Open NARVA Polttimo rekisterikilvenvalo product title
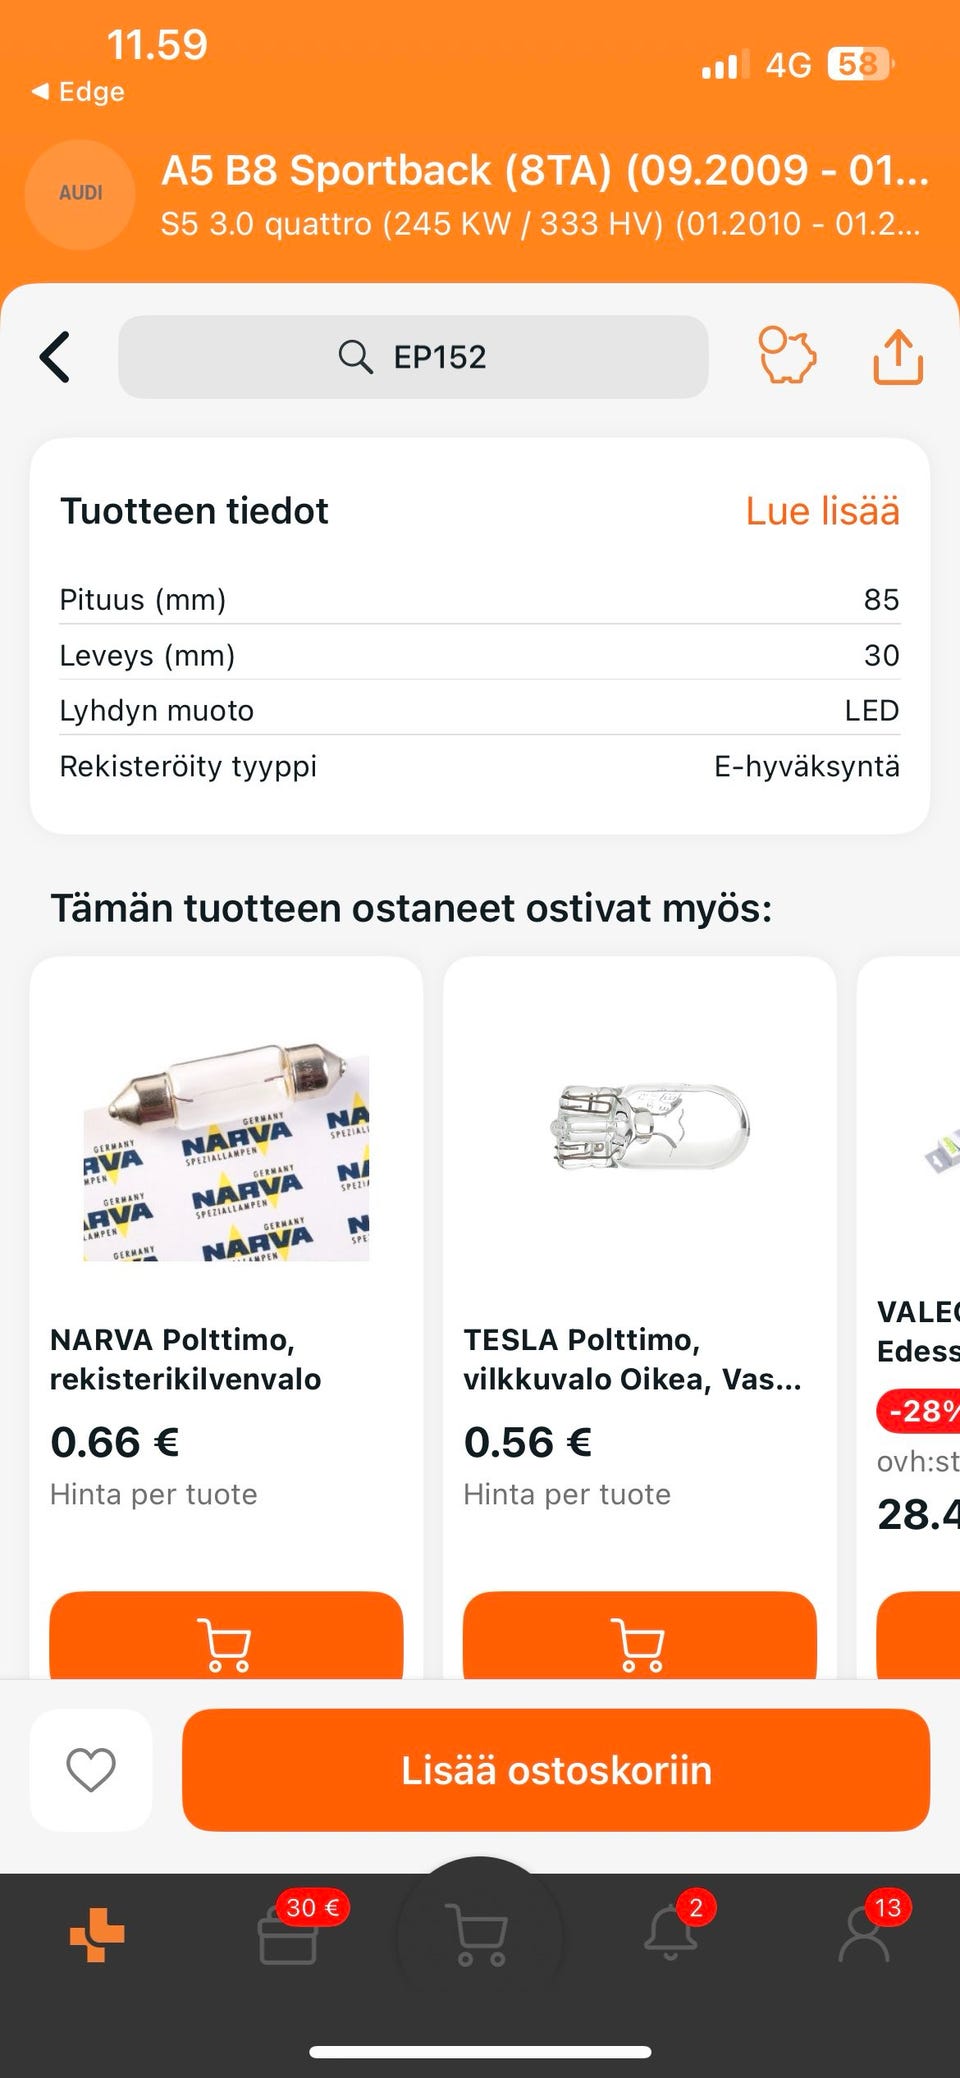This screenshot has height=2078, width=960. pos(186,1359)
